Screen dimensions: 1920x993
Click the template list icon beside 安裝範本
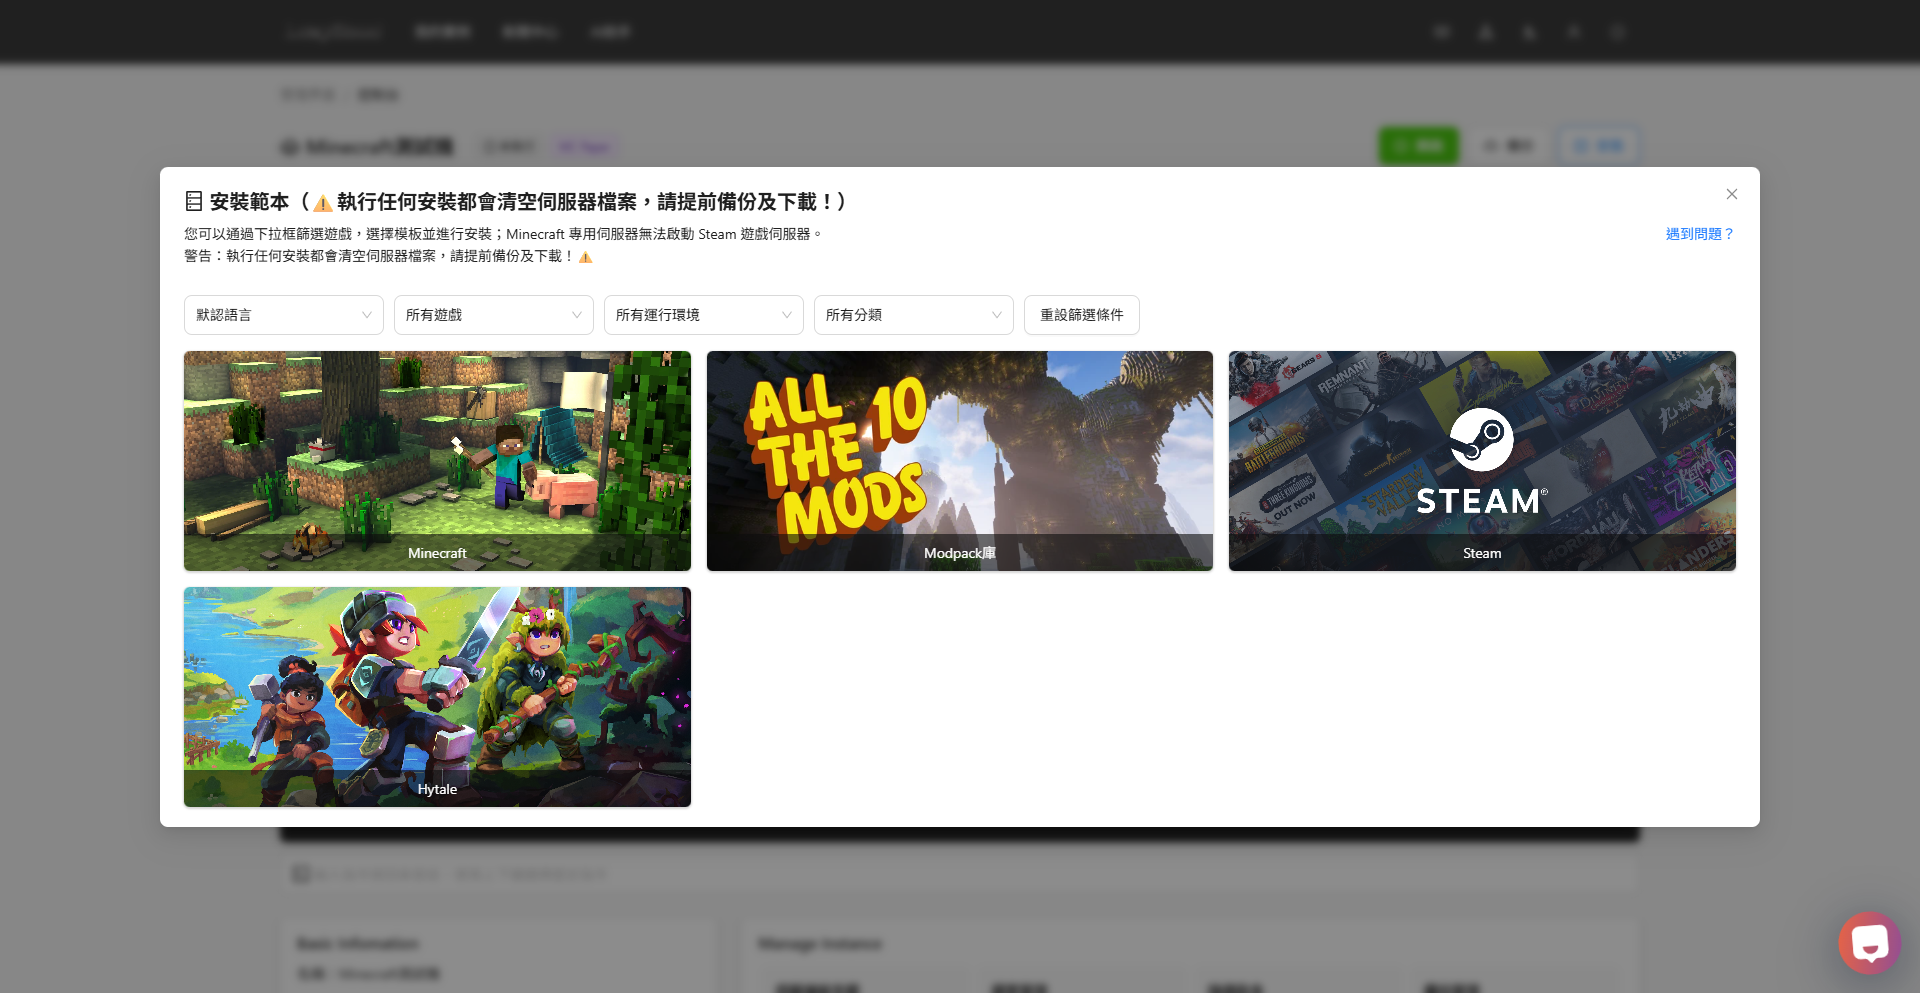point(194,202)
